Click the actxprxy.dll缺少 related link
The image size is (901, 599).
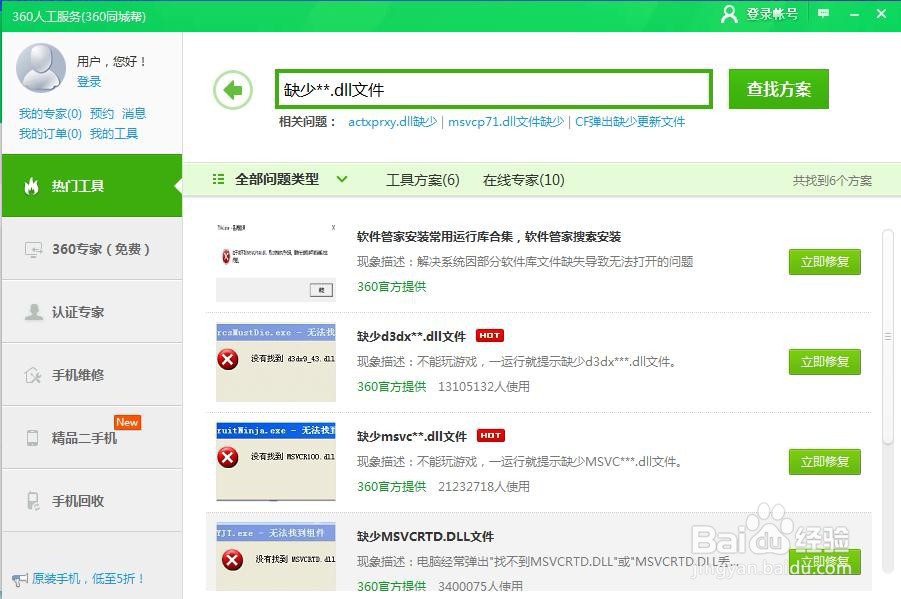pos(391,122)
